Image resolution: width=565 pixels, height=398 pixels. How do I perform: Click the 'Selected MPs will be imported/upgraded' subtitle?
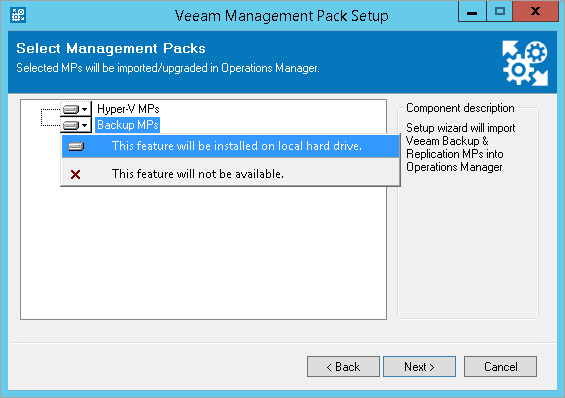coord(168,68)
